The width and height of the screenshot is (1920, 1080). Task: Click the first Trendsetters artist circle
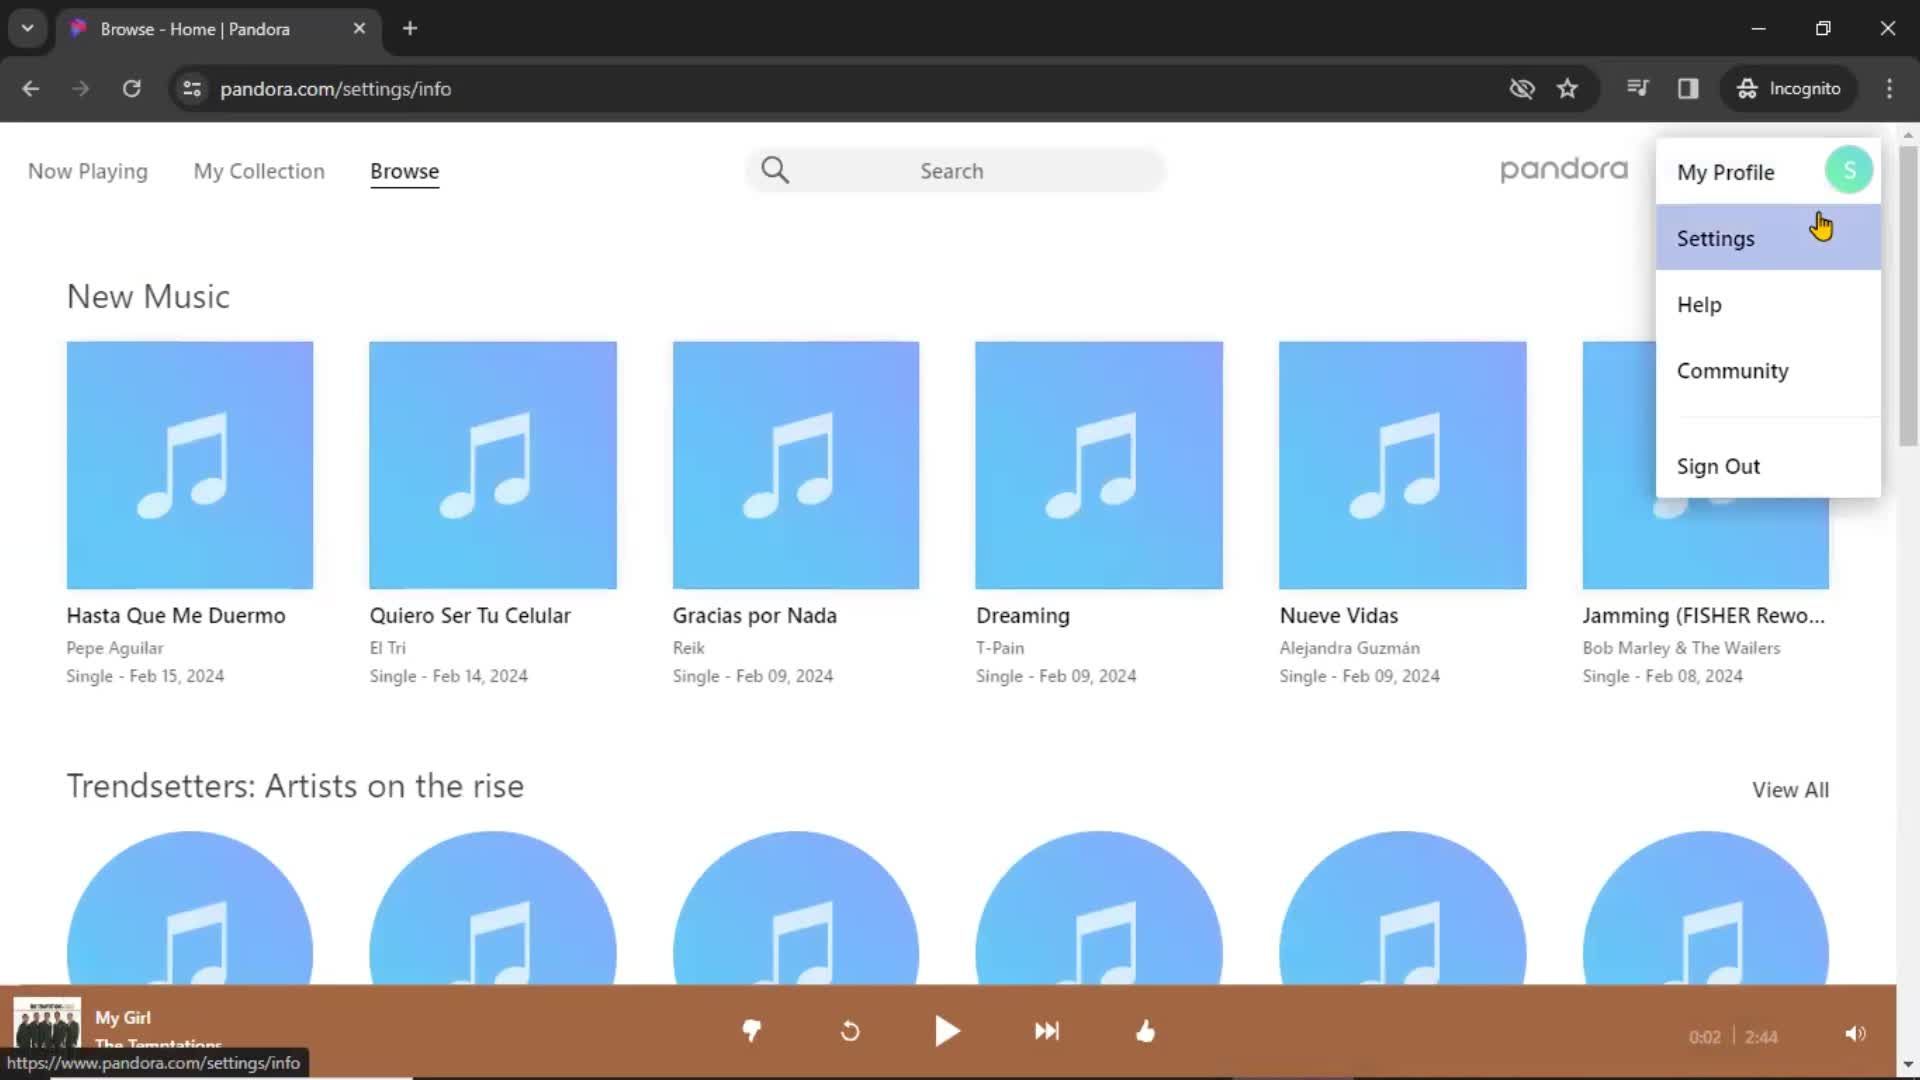(x=190, y=908)
